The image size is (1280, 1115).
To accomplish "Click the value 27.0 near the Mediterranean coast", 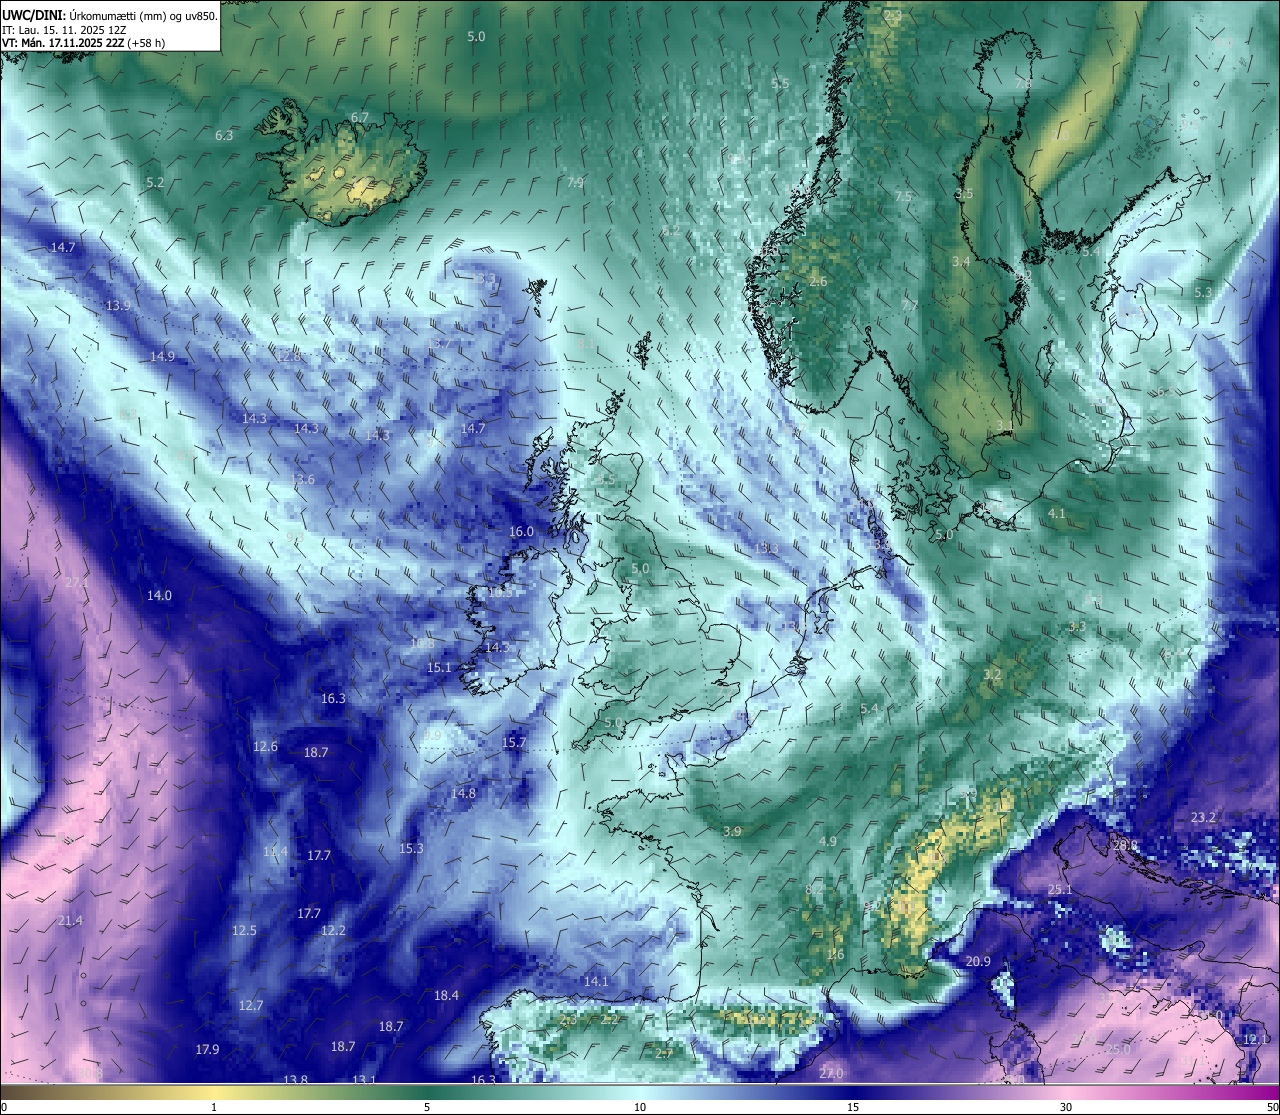I will pos(831,1073).
